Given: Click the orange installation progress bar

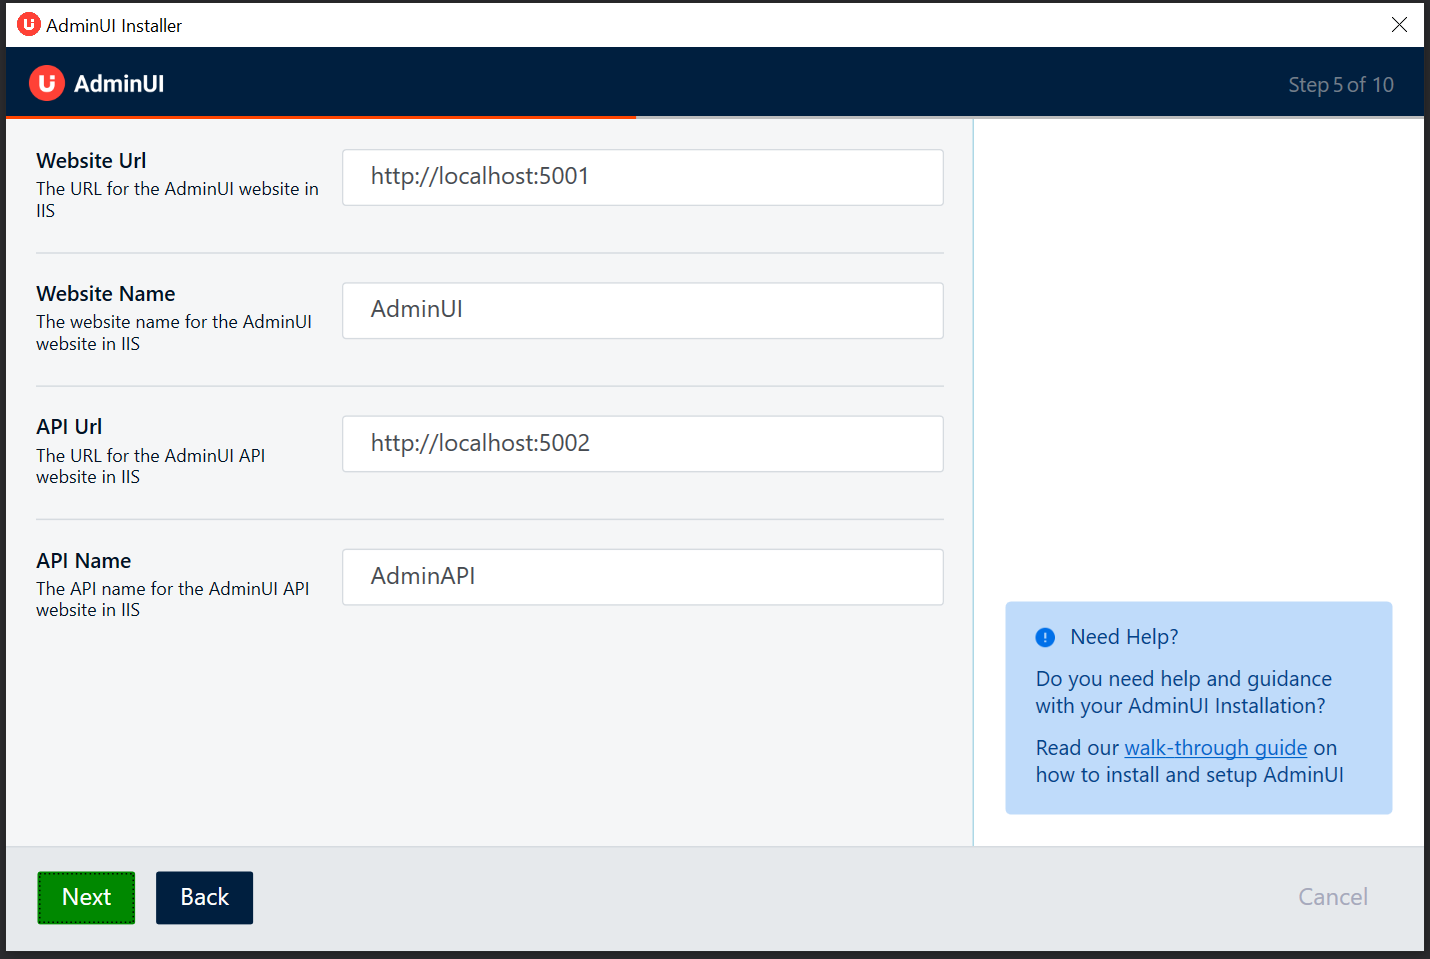Looking at the screenshot, I should (x=320, y=117).
